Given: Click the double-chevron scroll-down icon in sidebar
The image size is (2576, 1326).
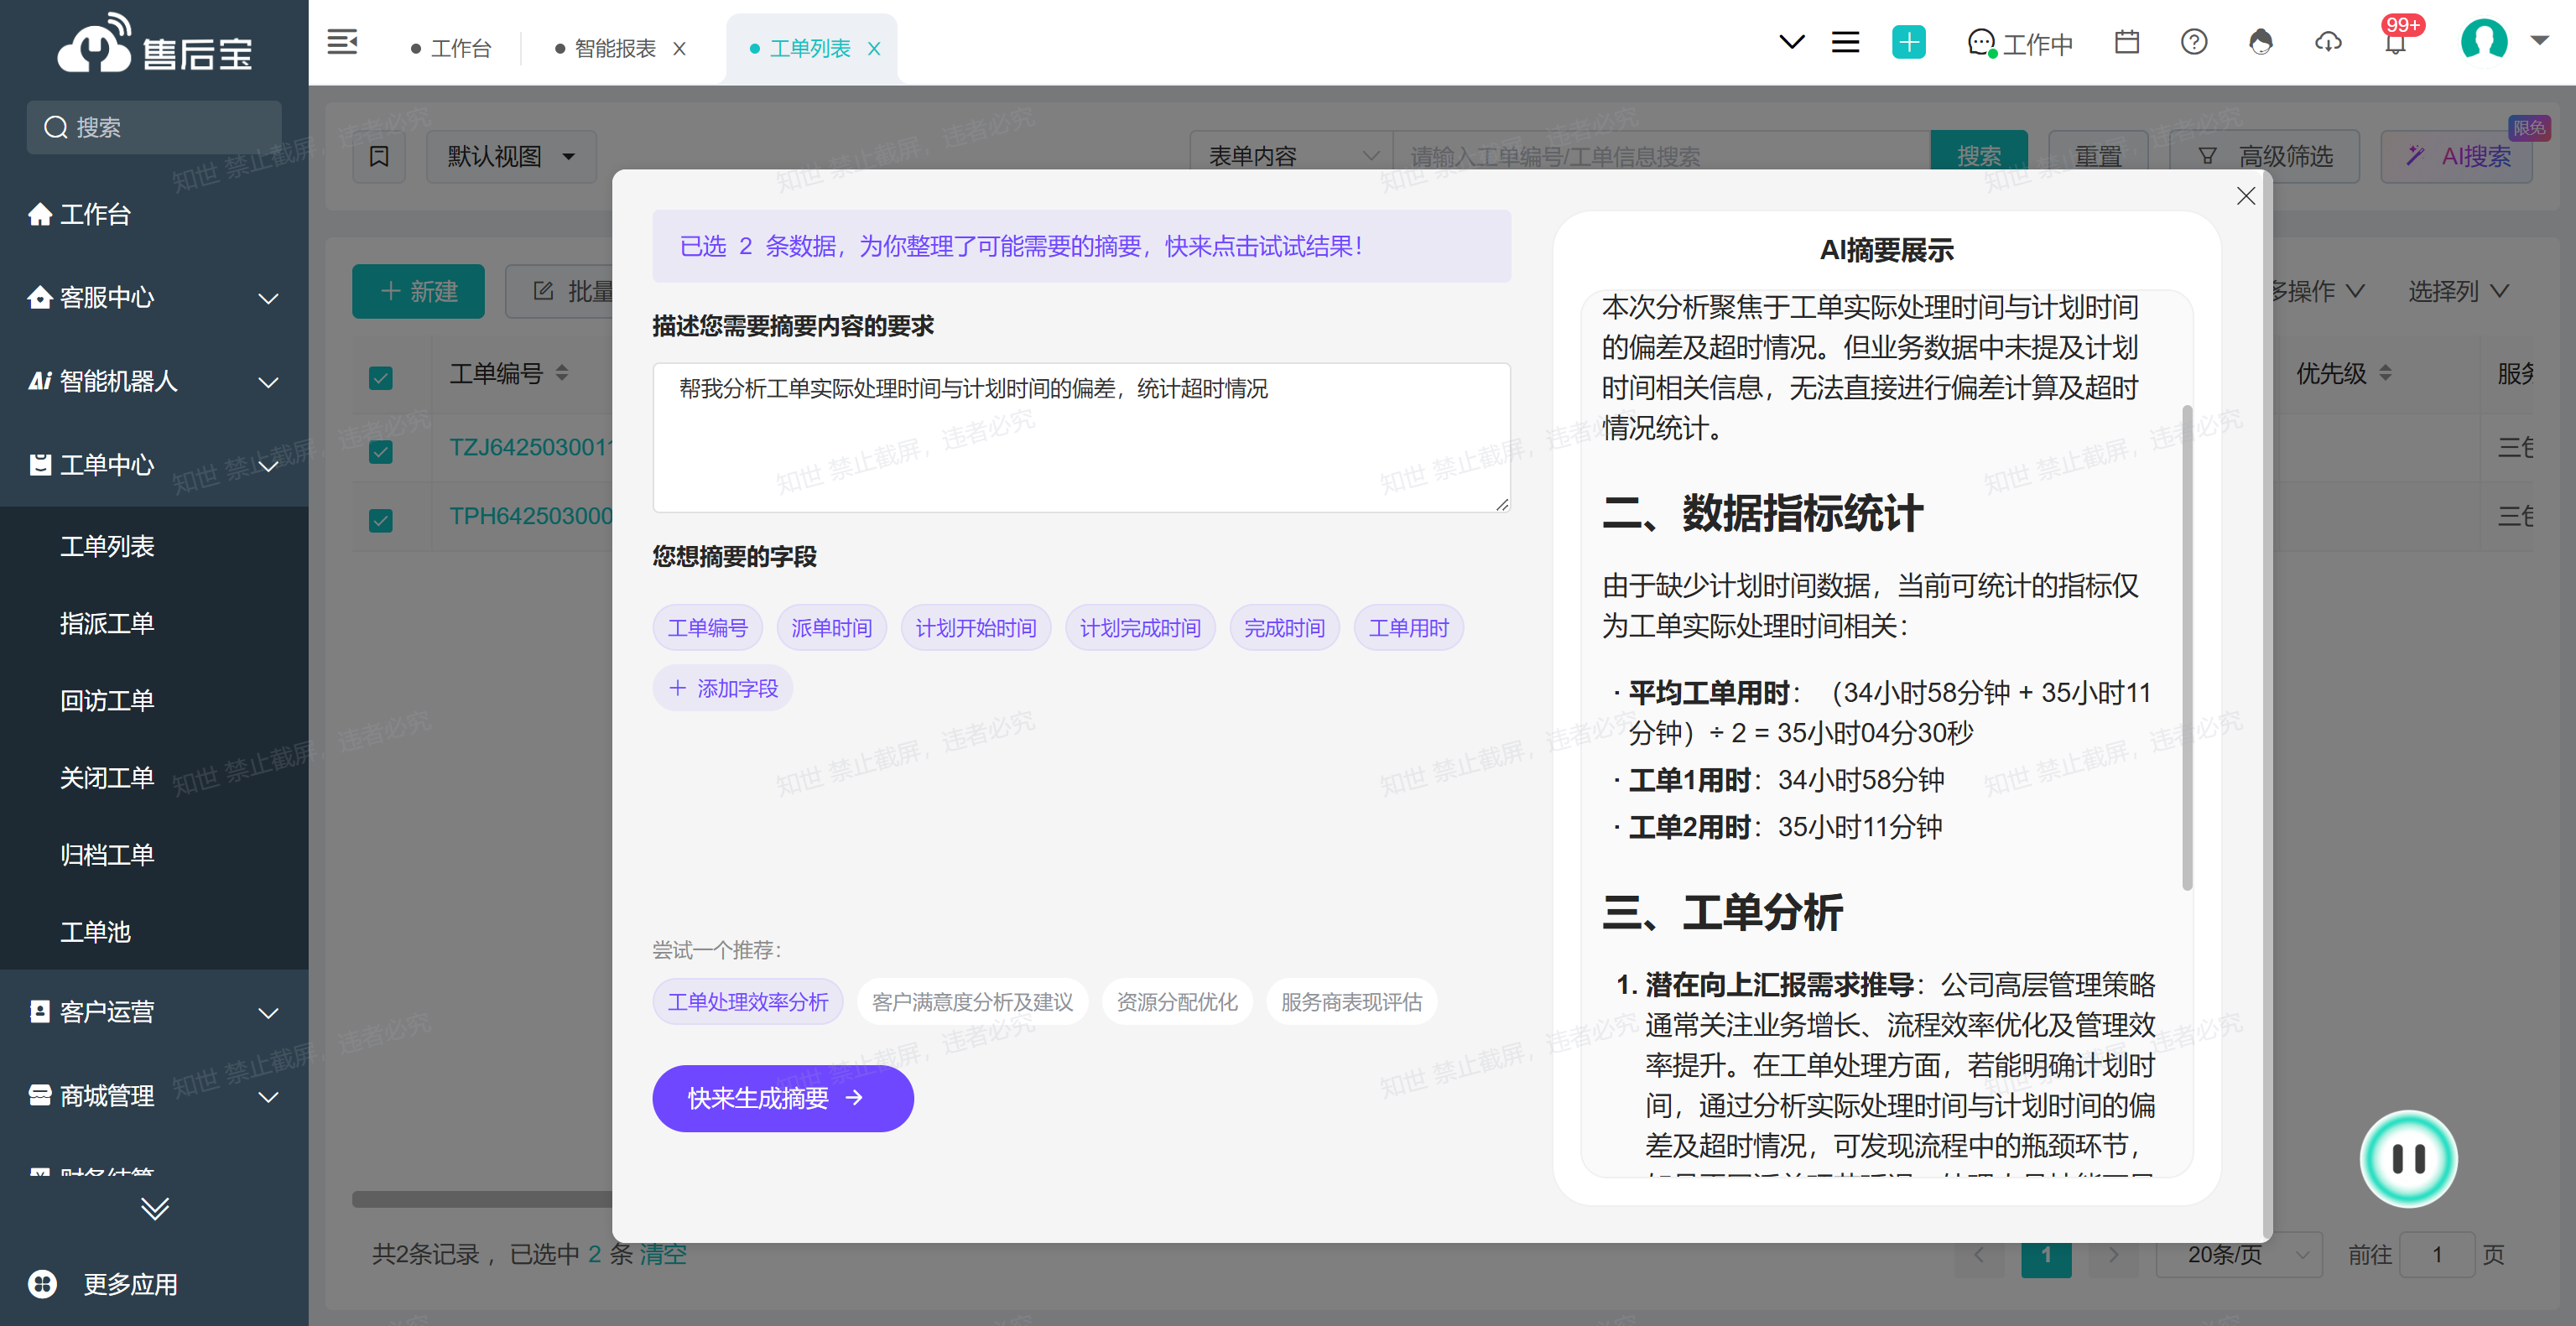Looking at the screenshot, I should [x=154, y=1209].
